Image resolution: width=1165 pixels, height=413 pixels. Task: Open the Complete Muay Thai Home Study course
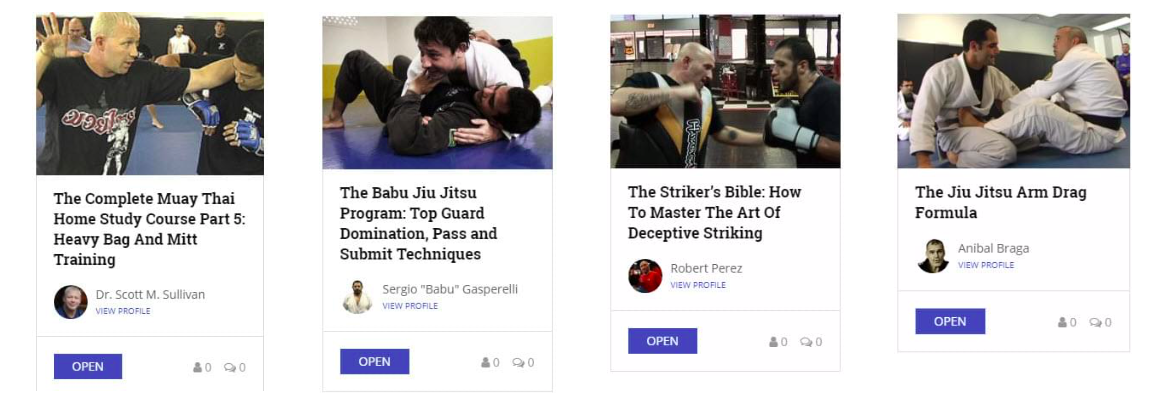pyautogui.click(x=88, y=366)
